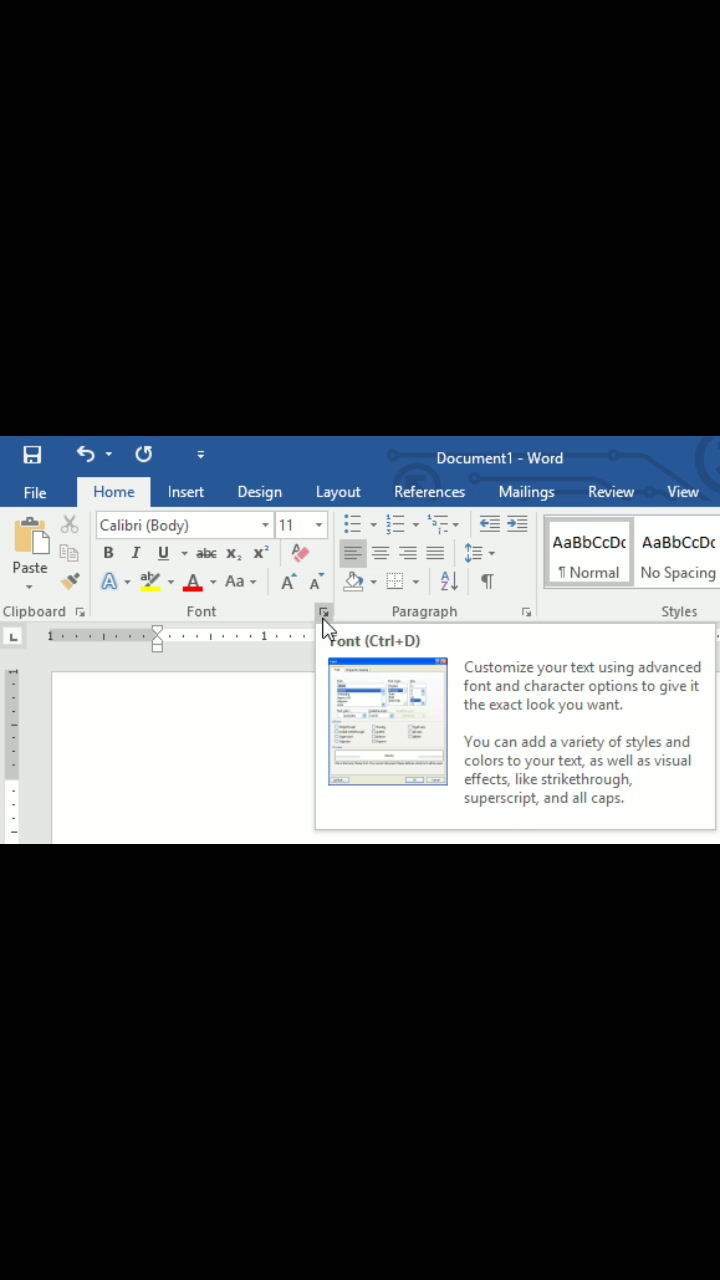Click the Grow Font size icon
720x1280 pixels.
point(288,582)
